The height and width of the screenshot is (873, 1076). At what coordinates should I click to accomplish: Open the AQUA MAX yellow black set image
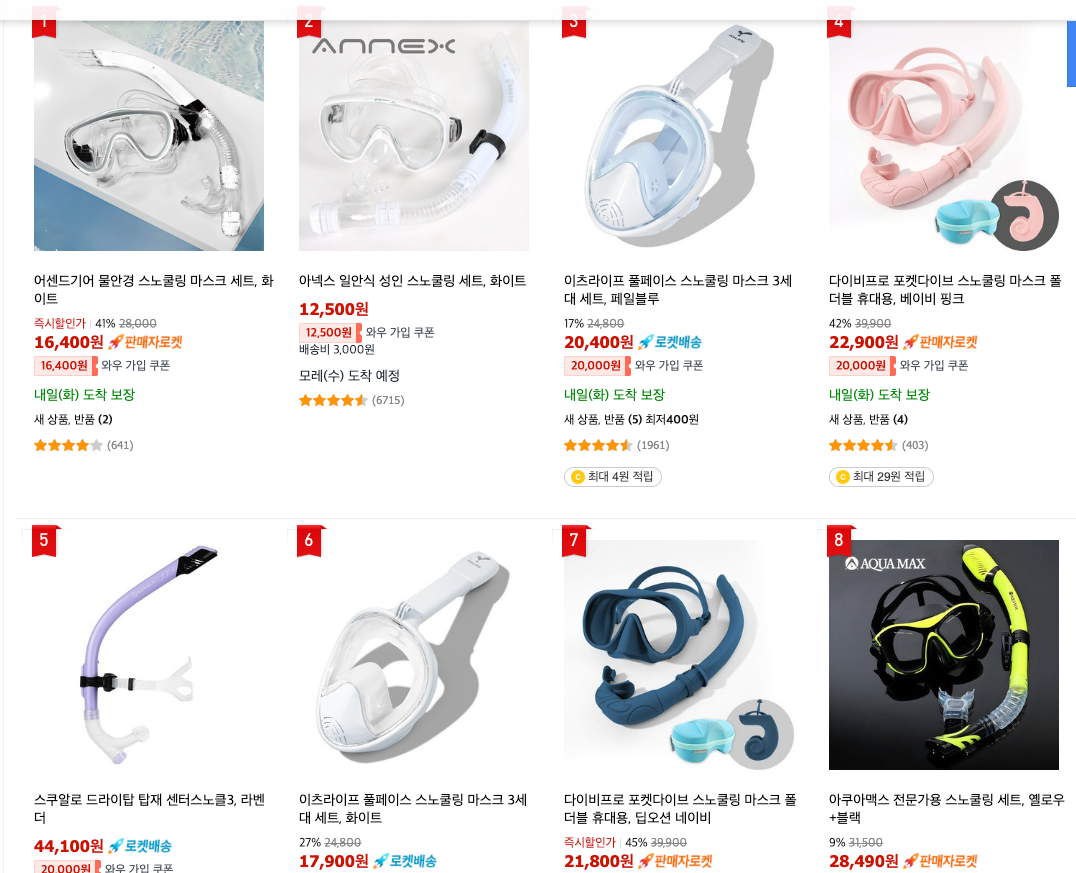pyautogui.click(x=944, y=655)
